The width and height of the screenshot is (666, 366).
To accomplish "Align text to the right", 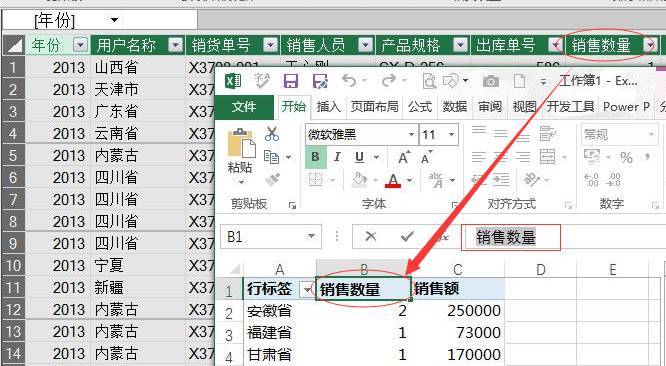I will tap(523, 158).
